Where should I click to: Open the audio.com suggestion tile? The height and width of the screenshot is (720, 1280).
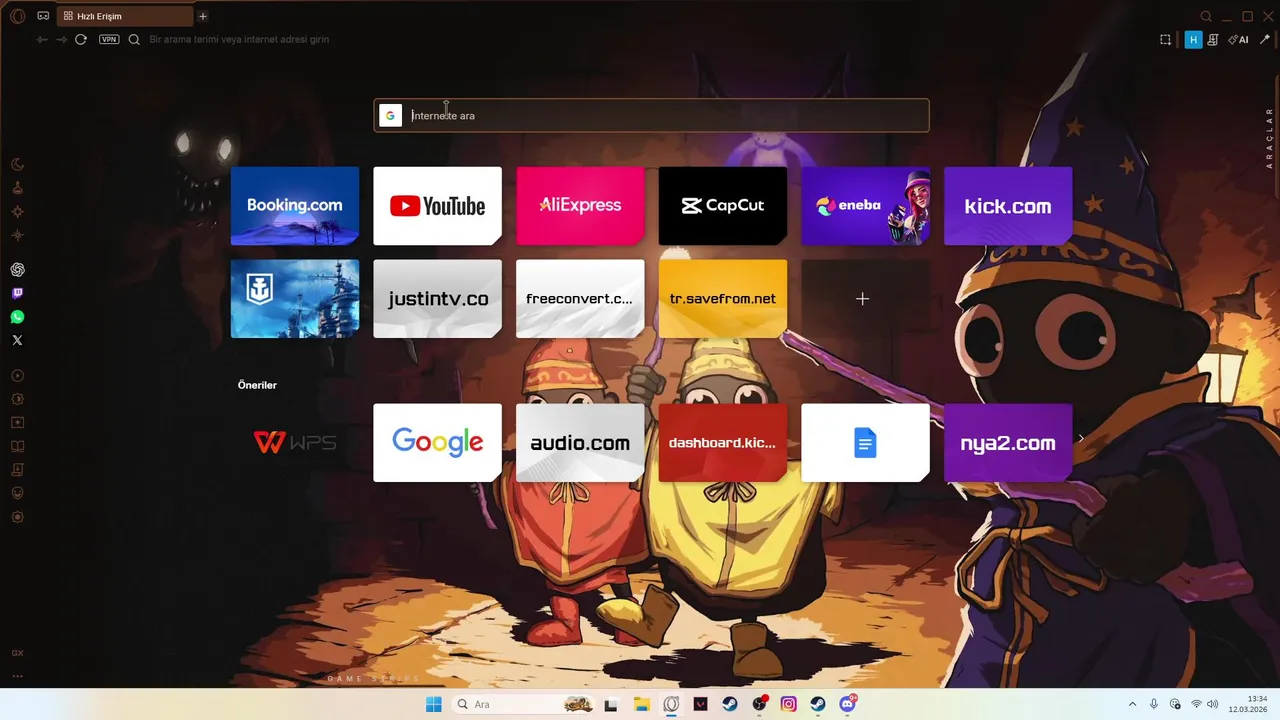click(580, 443)
